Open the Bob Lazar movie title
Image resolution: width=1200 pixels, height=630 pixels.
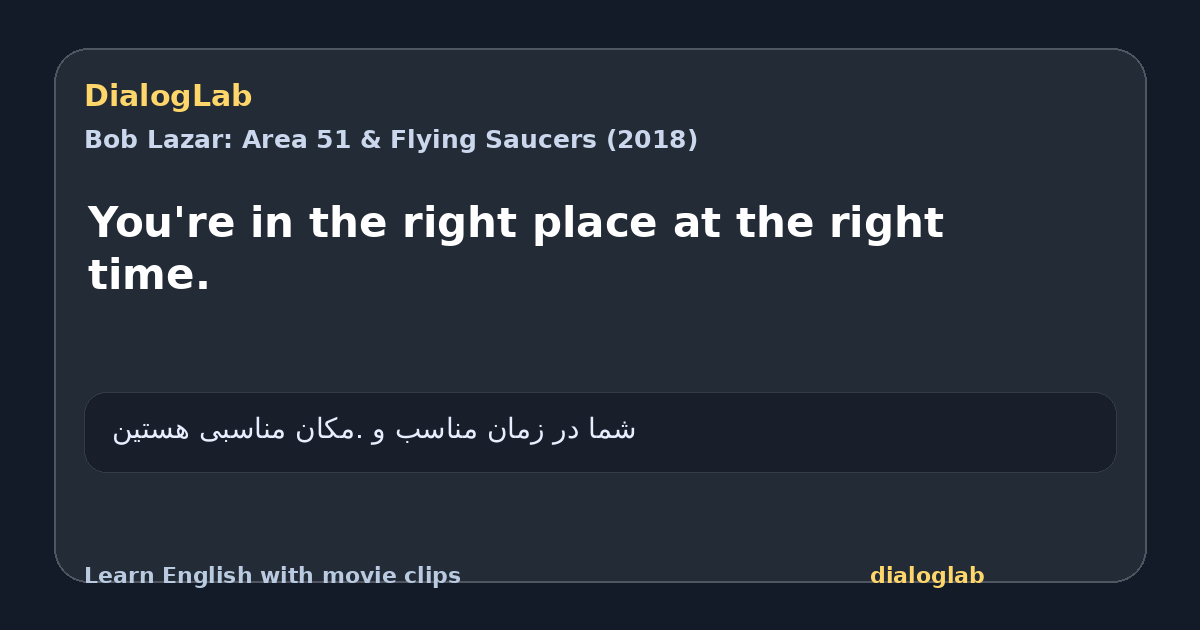(391, 140)
